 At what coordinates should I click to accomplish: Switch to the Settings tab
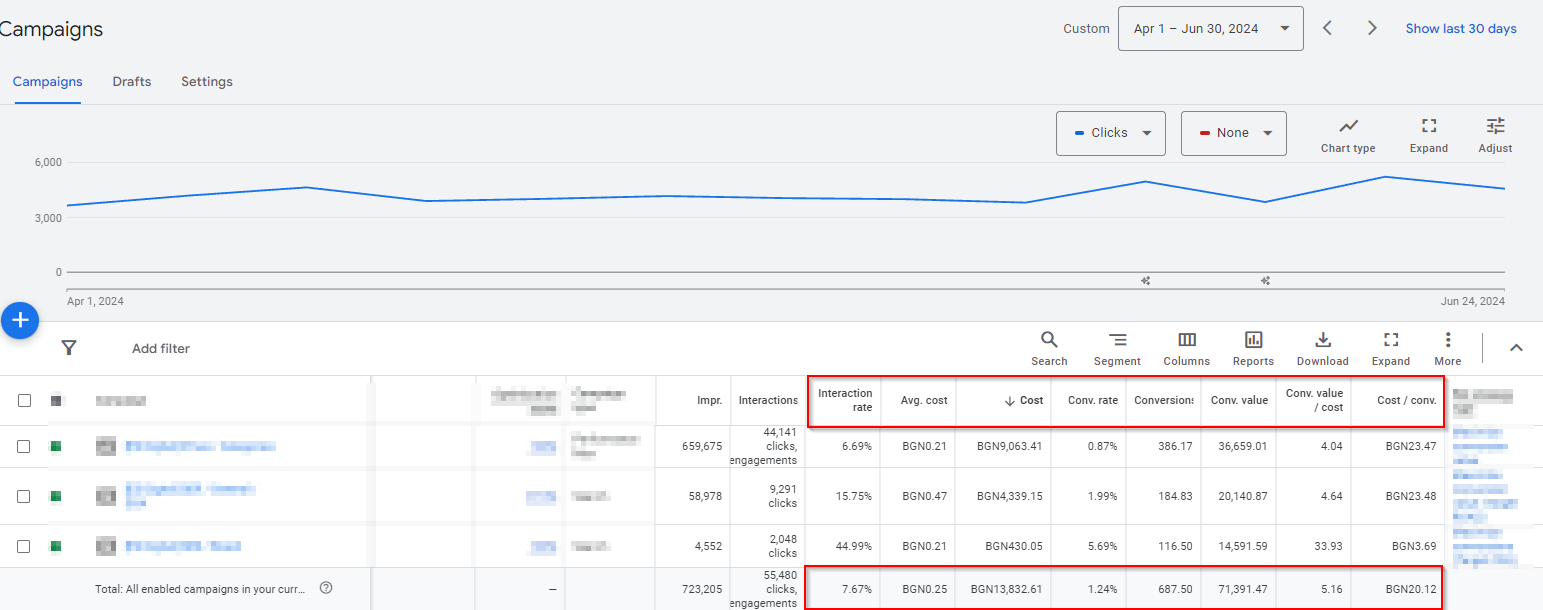[x=207, y=82]
